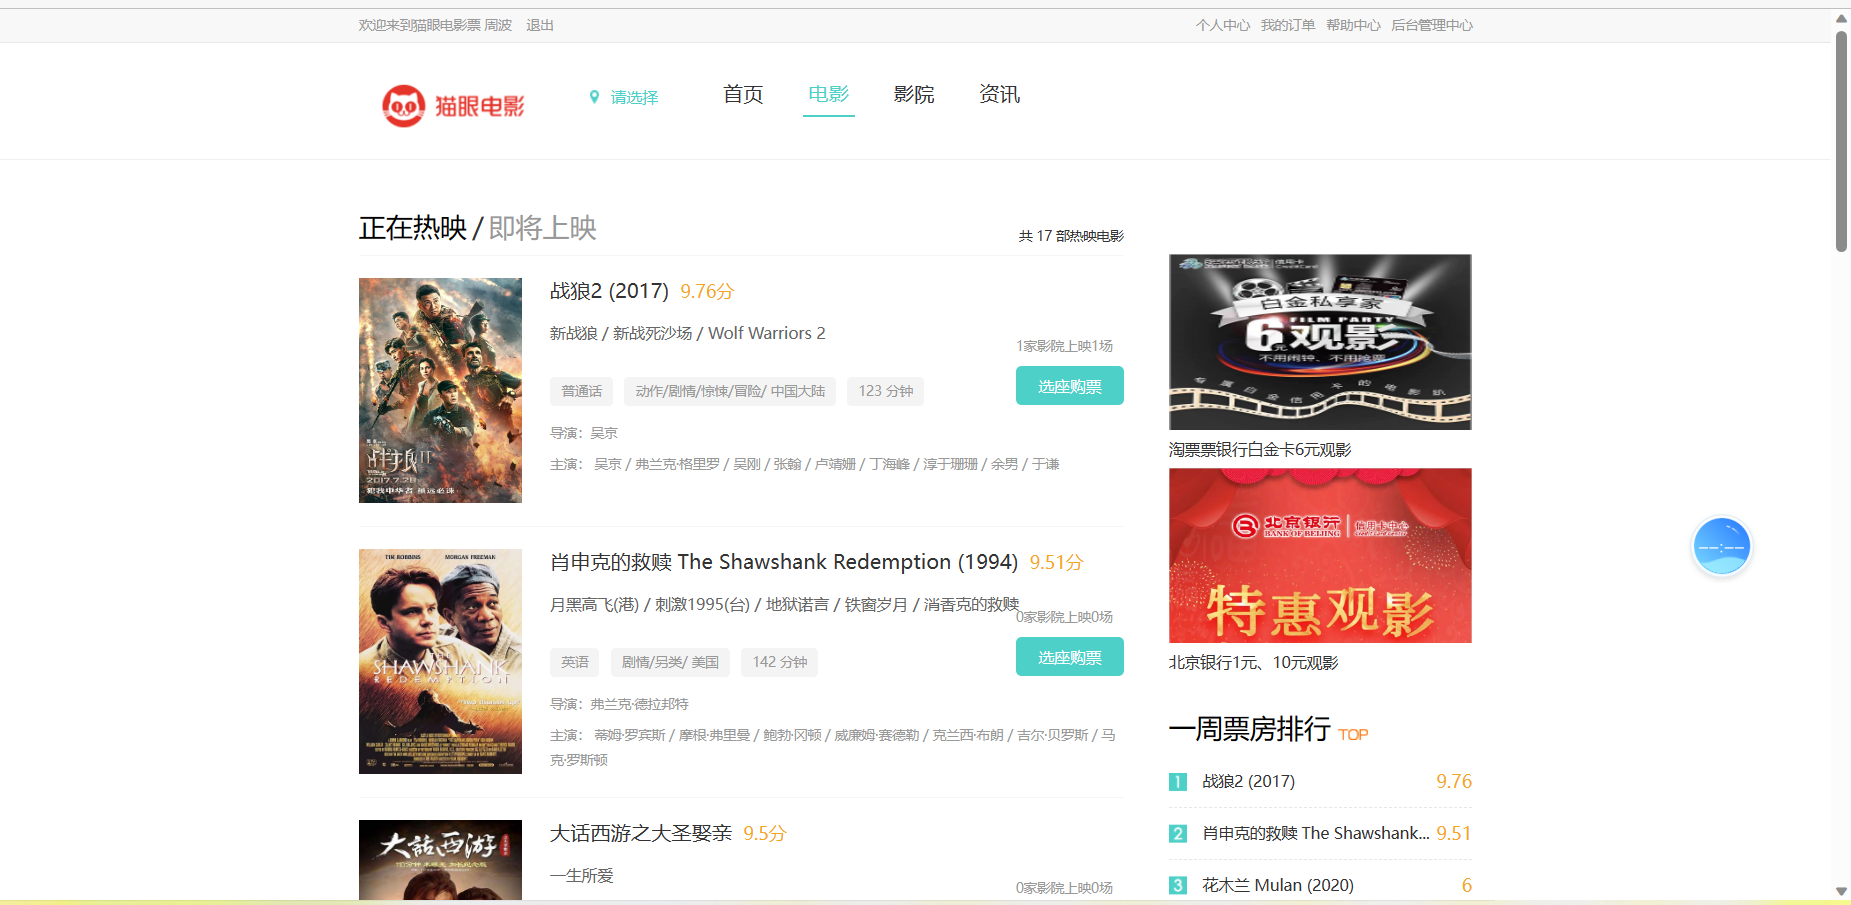The height and width of the screenshot is (905, 1851).
Task: Click the 一周票房排行 heading
Action: tap(1250, 729)
